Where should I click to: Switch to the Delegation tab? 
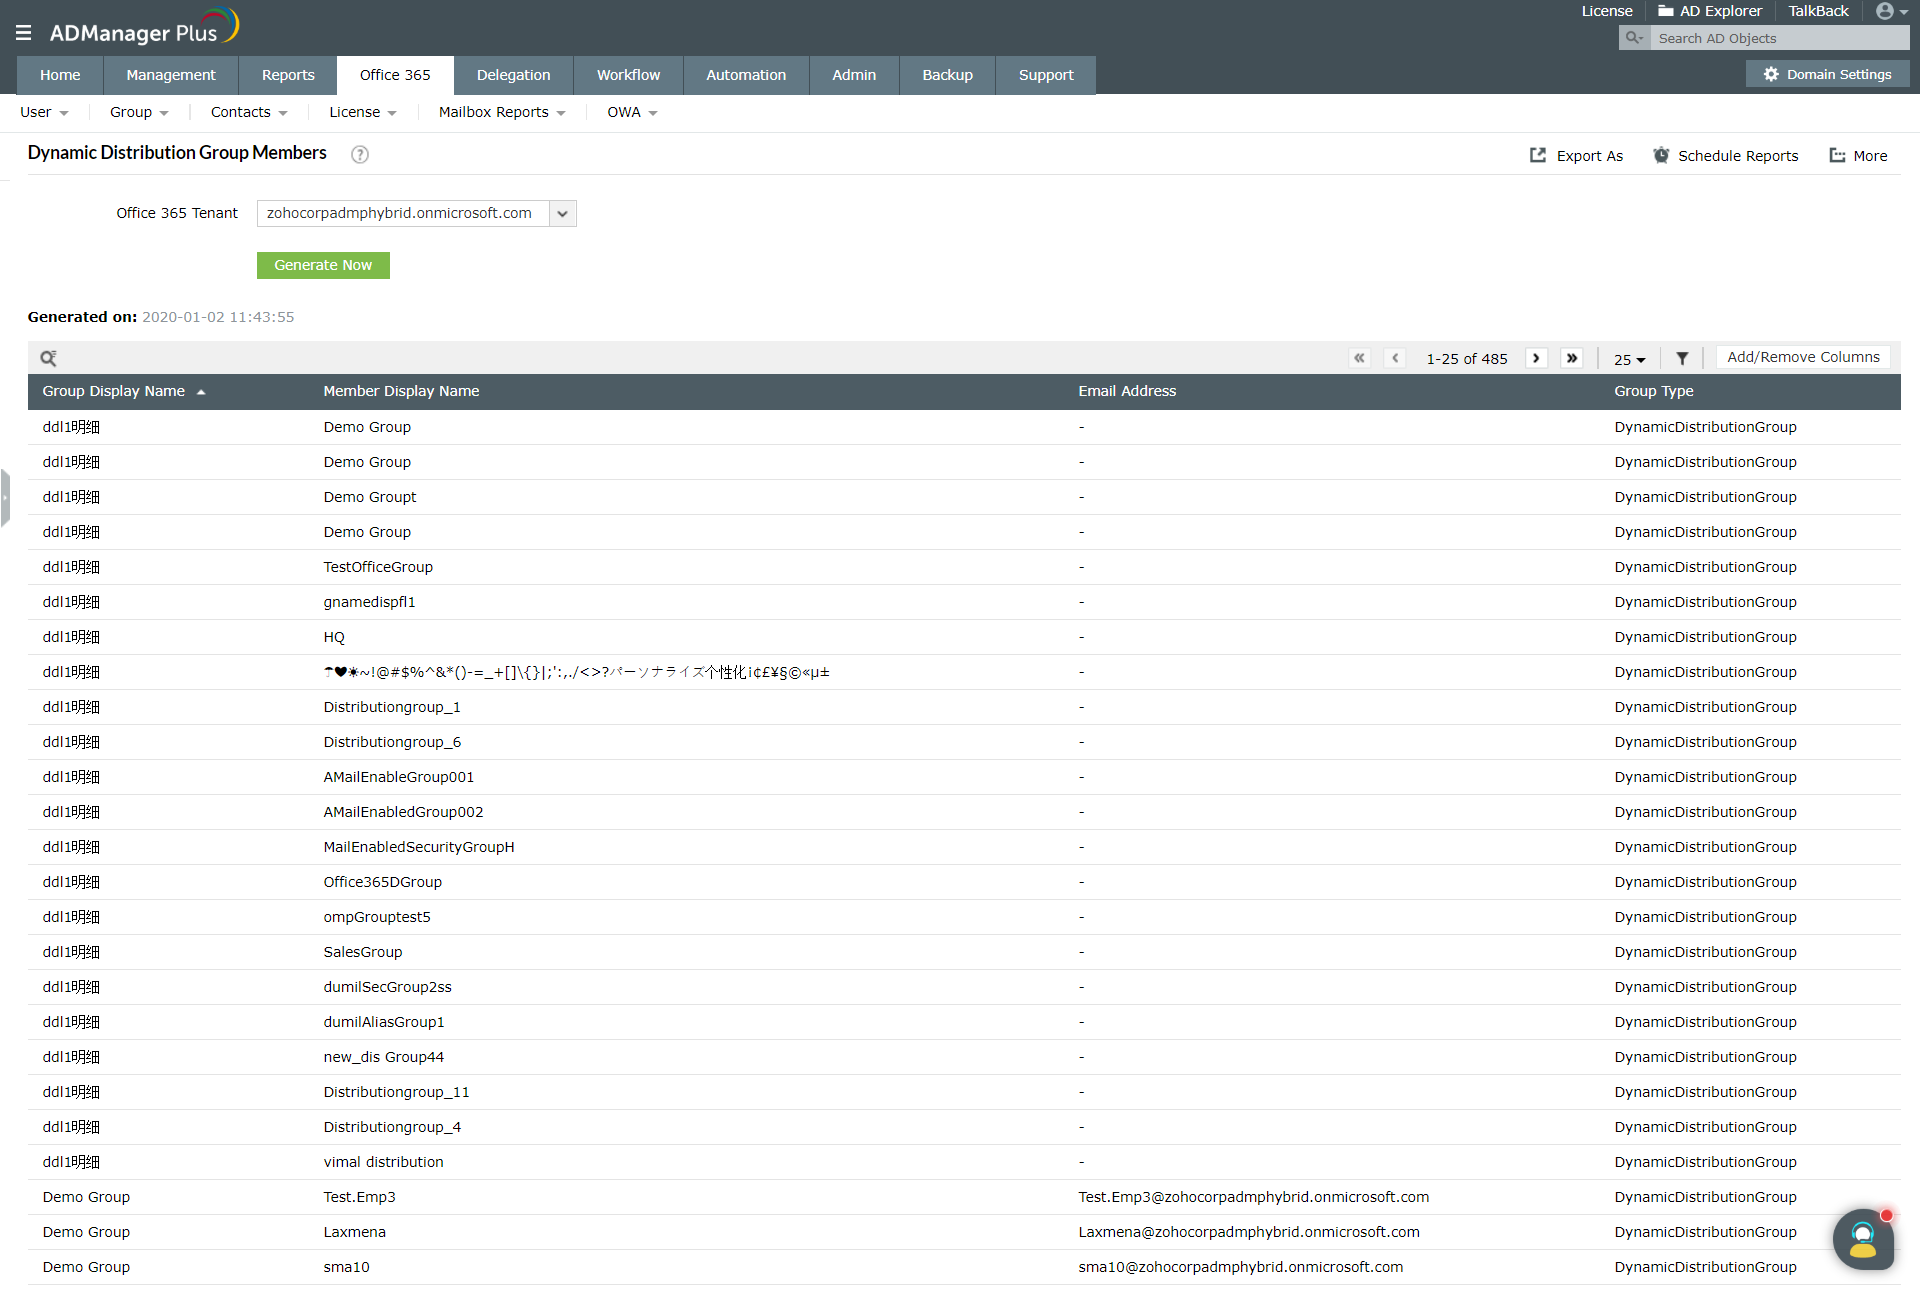513,75
